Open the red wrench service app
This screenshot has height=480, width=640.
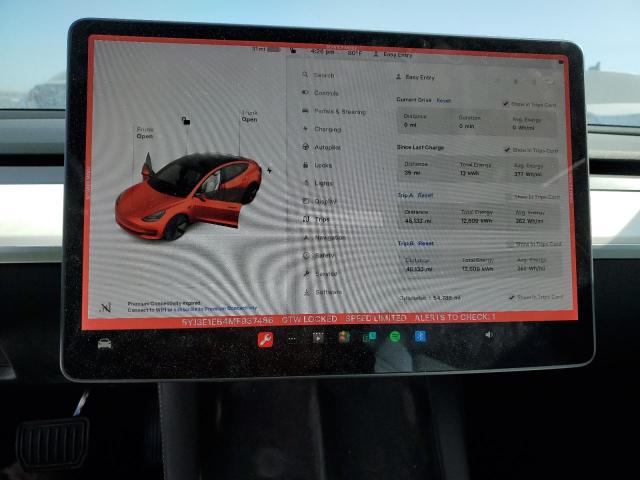point(265,340)
